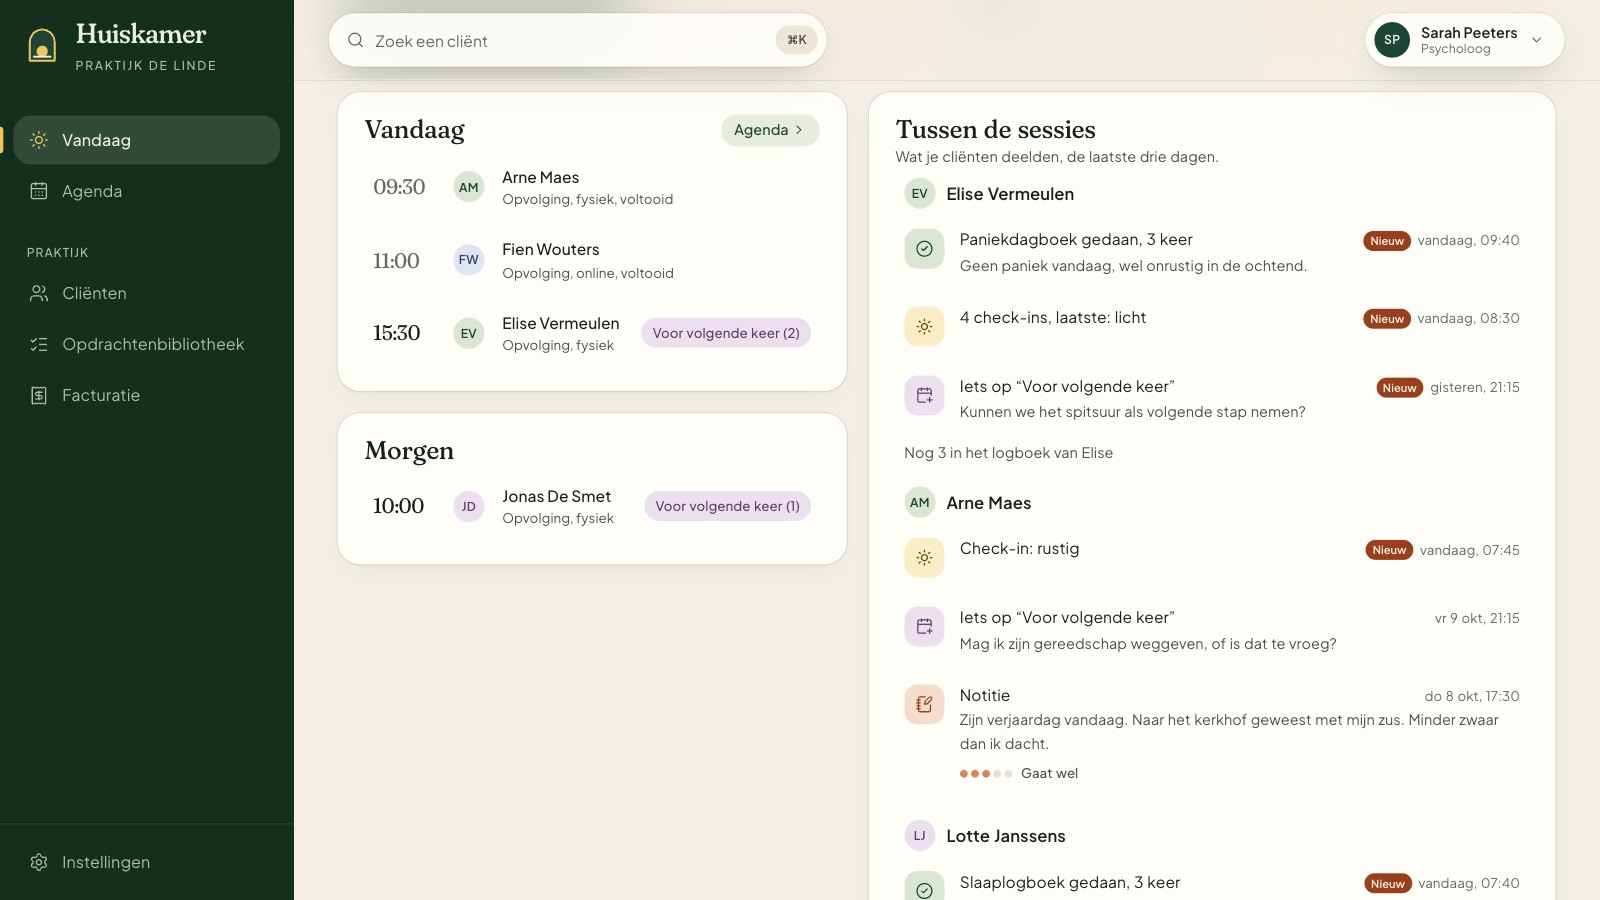Open Instellingen at the sidebar bottom
Viewport: 1600px width, 900px height.
tap(147, 862)
